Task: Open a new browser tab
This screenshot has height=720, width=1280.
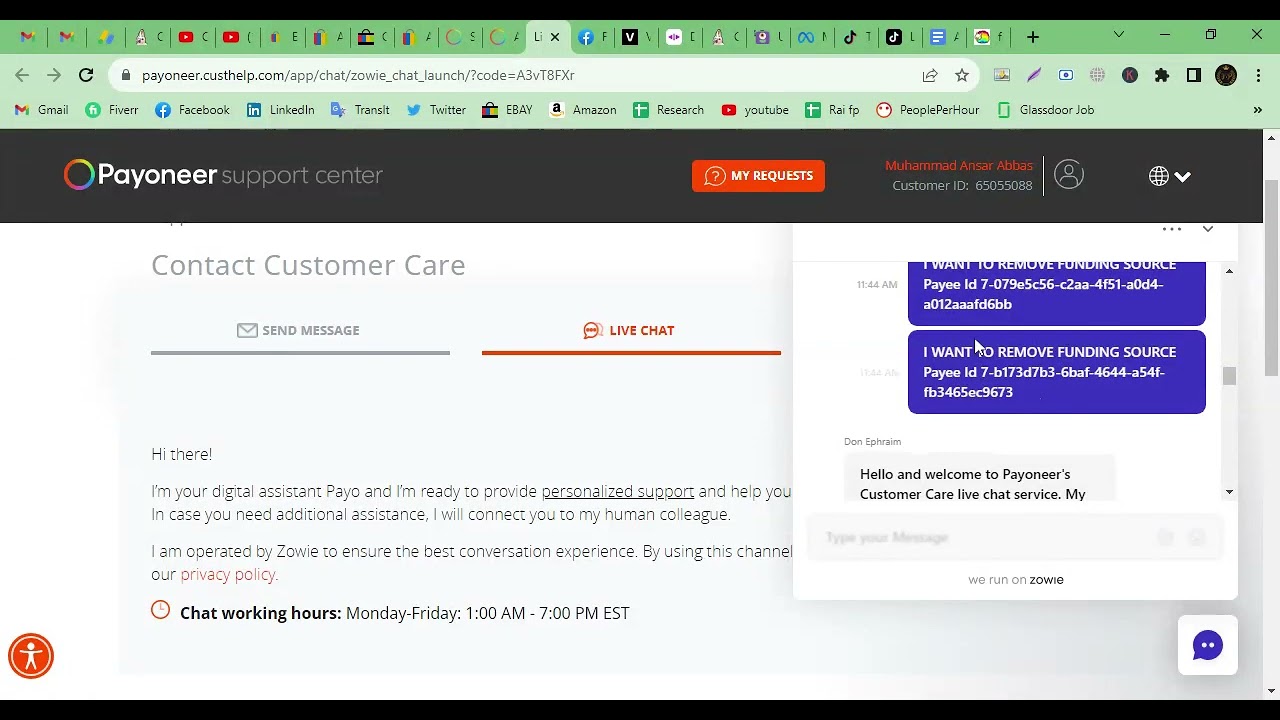Action: [1033, 37]
